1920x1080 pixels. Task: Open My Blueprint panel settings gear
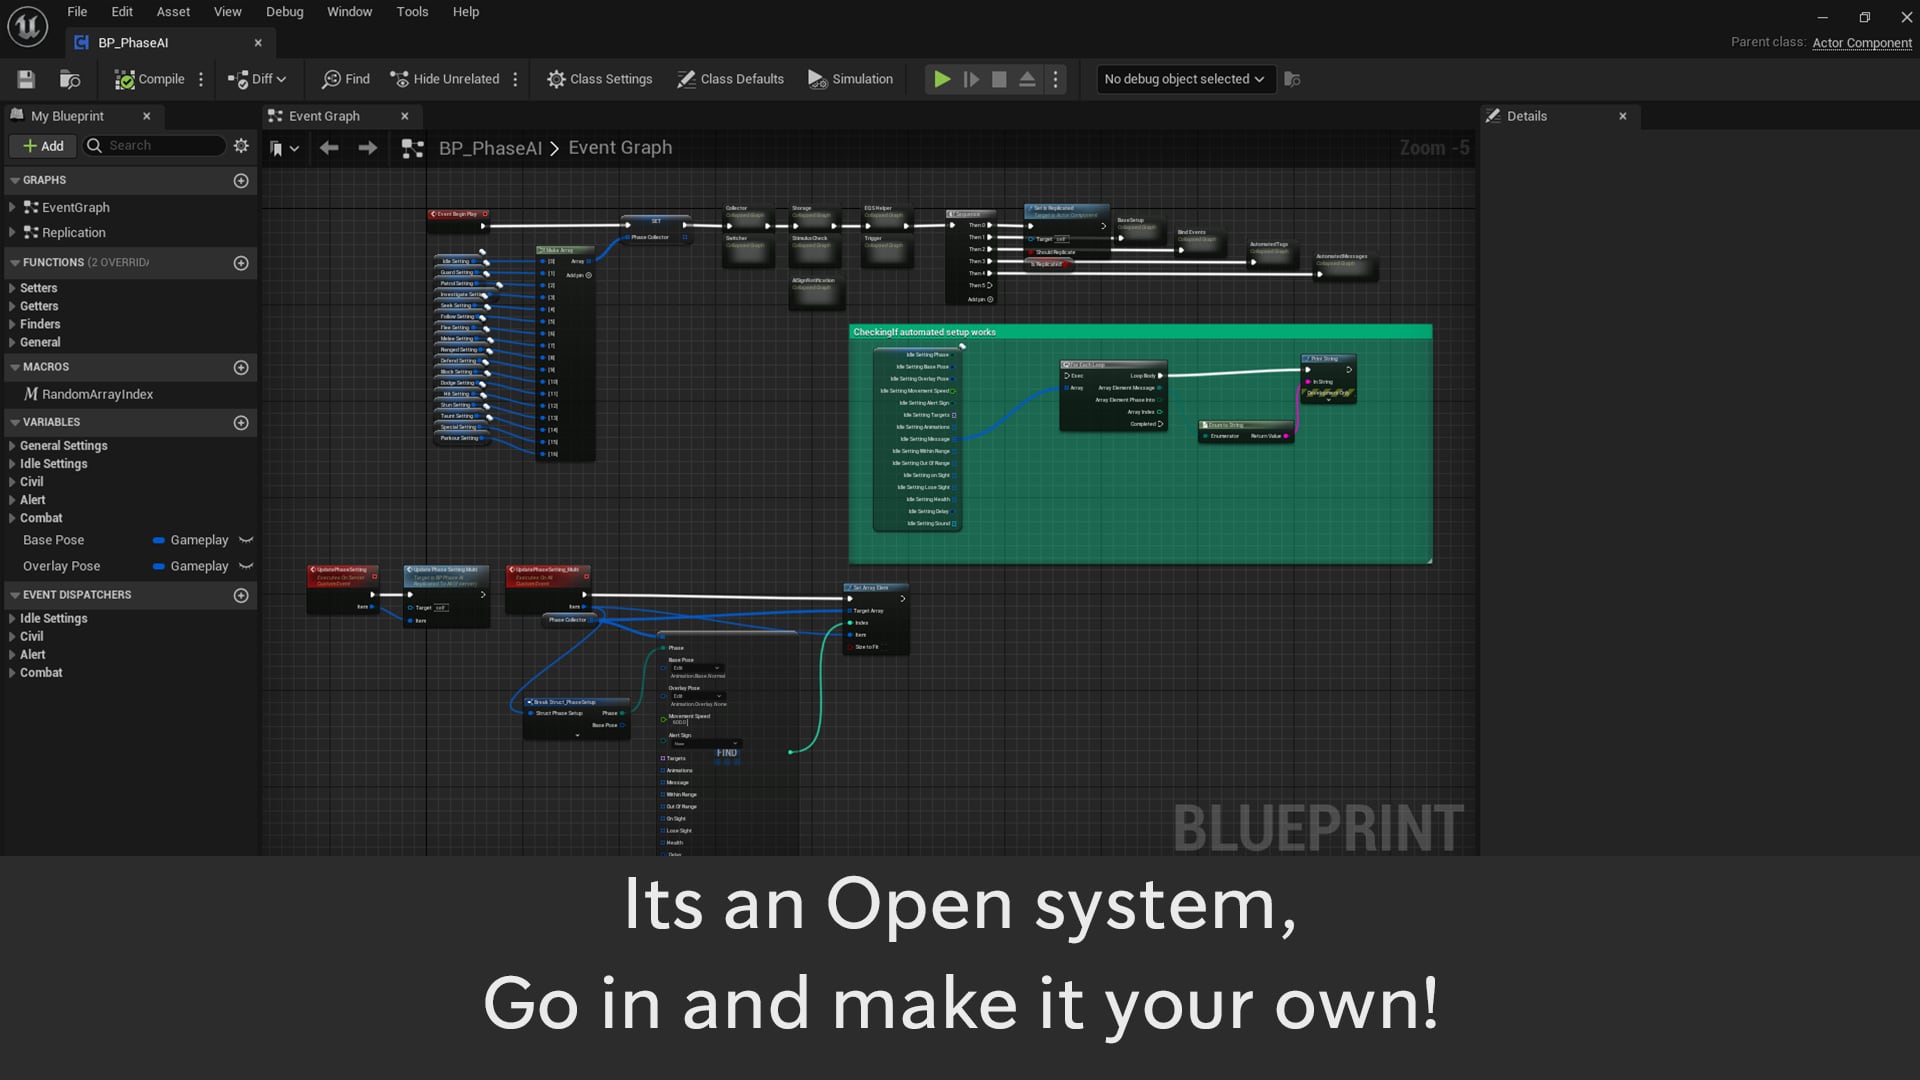coord(240,146)
